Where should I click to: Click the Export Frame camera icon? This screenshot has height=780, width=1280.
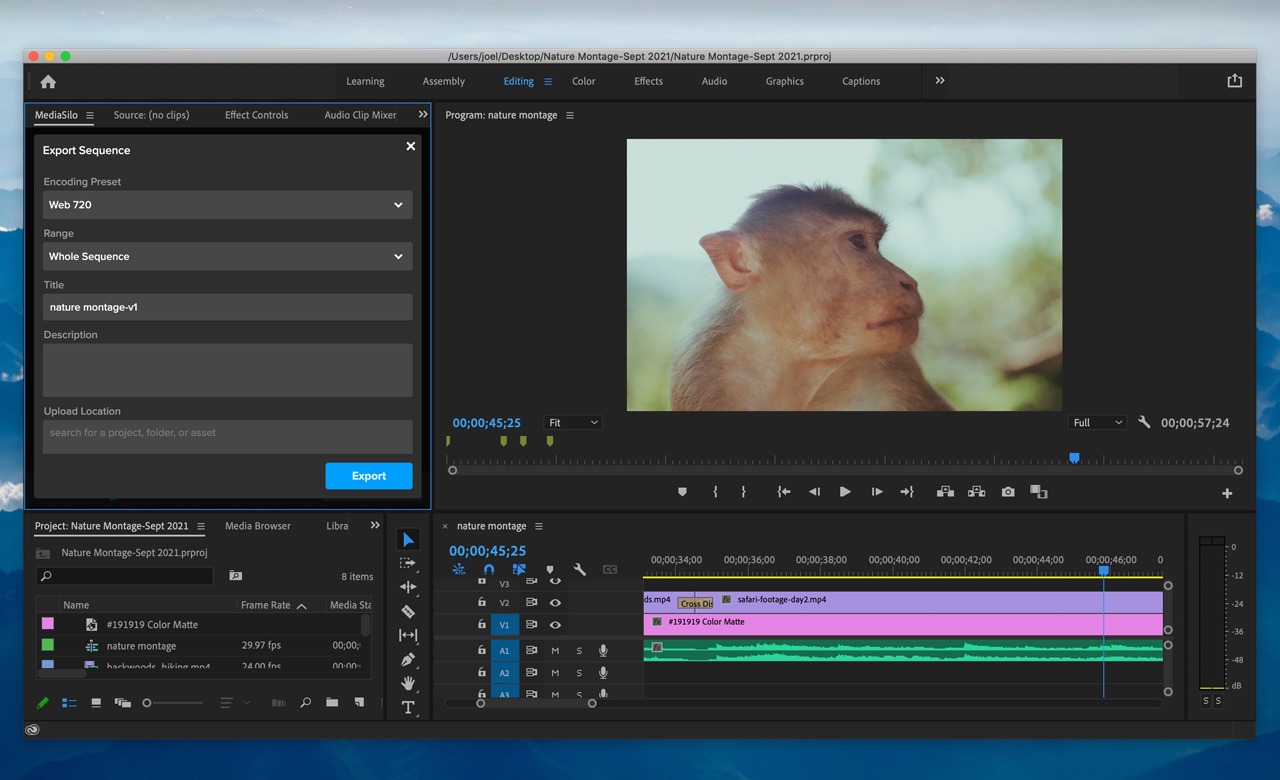click(x=1008, y=492)
